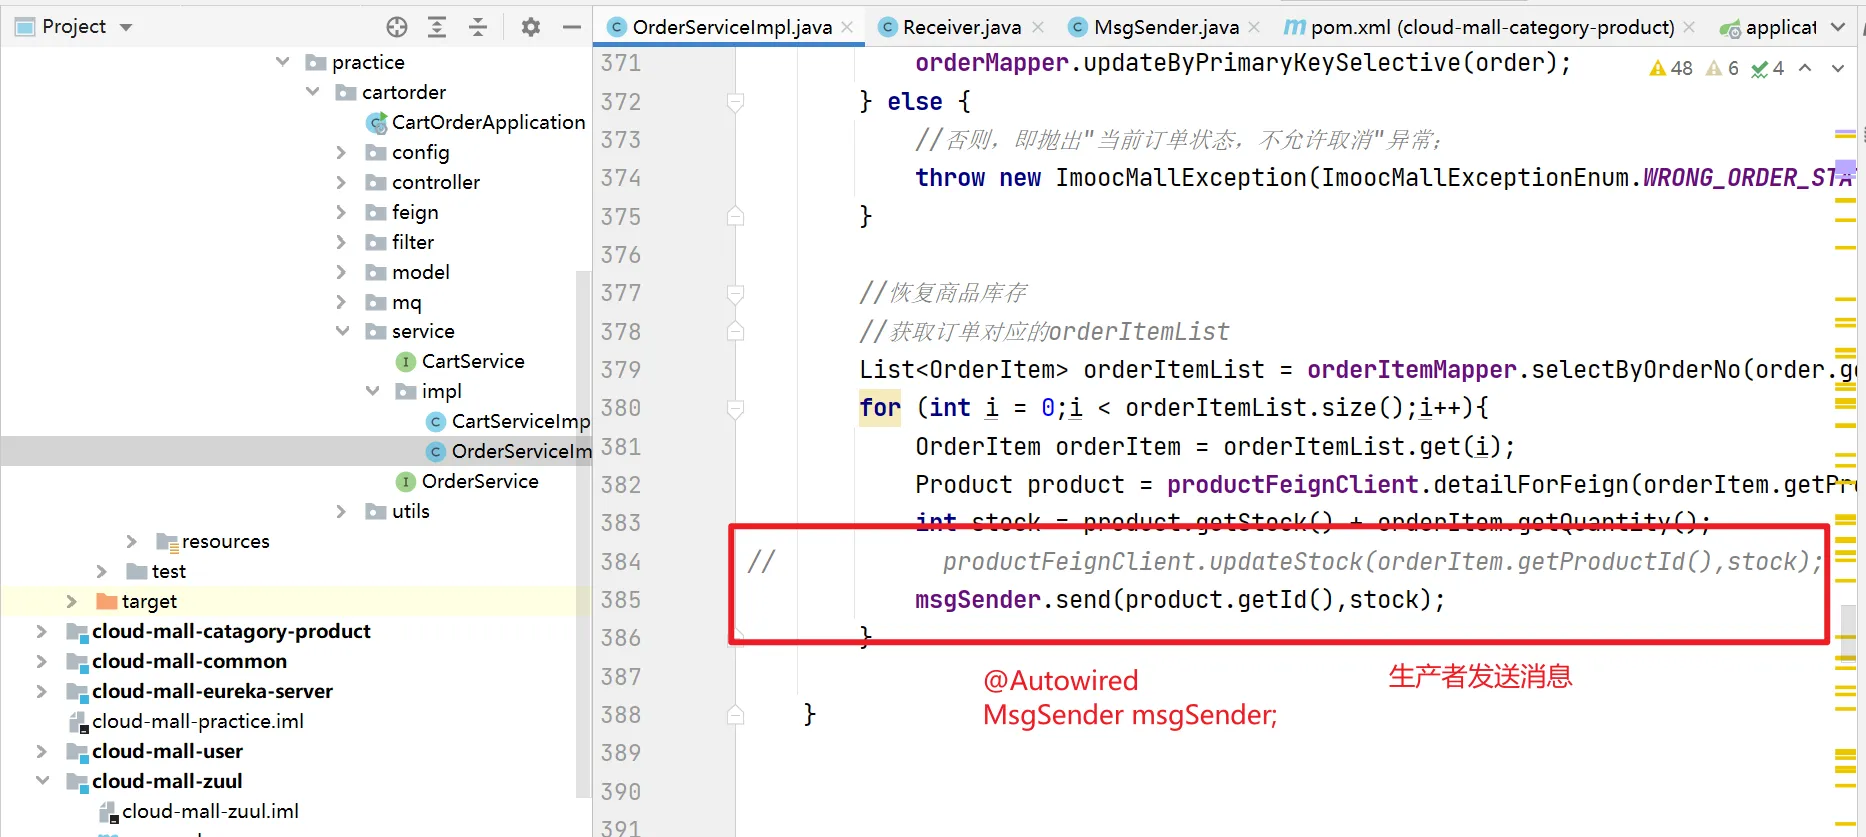The image size is (1866, 837).
Task: Select CartOrderApplication class in tree
Action: click(476, 122)
